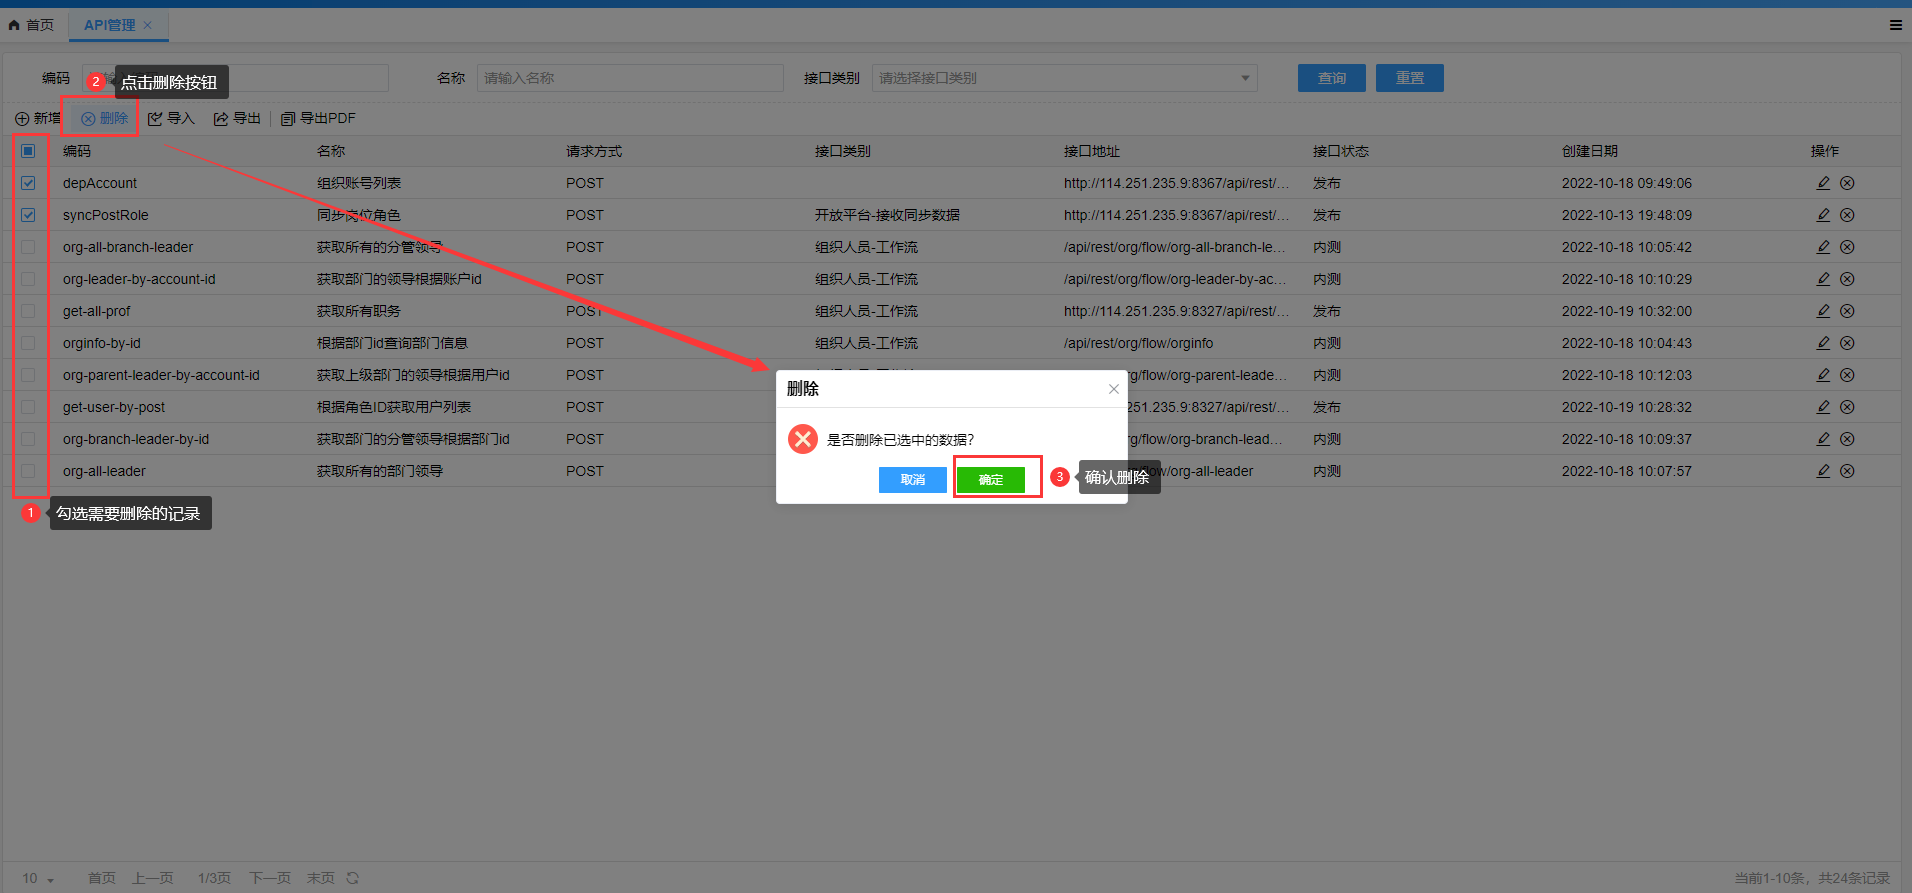Open the hamburger menu at top right
Viewport: 1912px width, 893px height.
click(x=1895, y=25)
